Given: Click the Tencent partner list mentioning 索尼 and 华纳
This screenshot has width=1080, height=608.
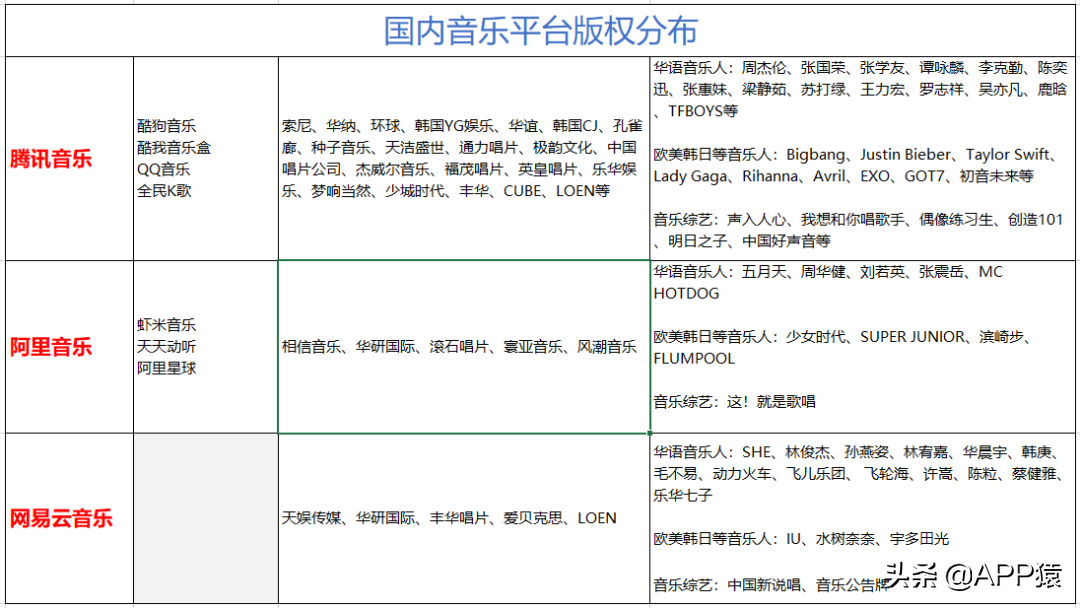Looking at the screenshot, I should (460, 158).
